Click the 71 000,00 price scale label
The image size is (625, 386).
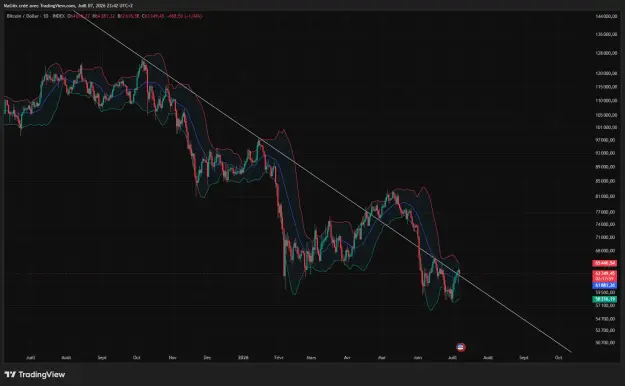pos(606,237)
